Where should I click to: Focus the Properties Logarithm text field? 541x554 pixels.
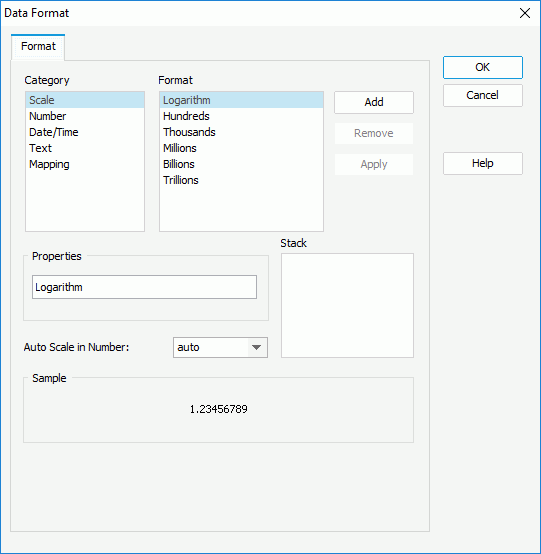point(144,287)
